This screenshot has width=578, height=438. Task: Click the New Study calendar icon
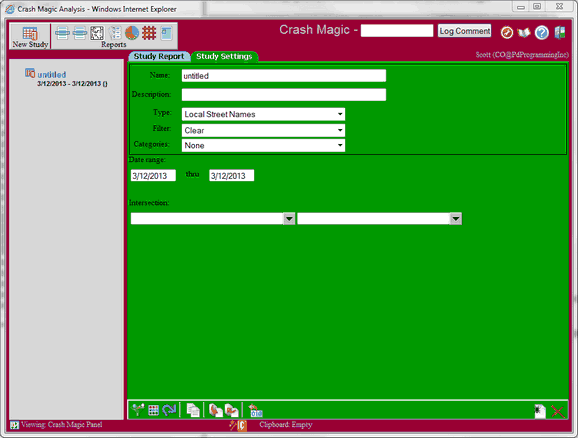click(30, 33)
